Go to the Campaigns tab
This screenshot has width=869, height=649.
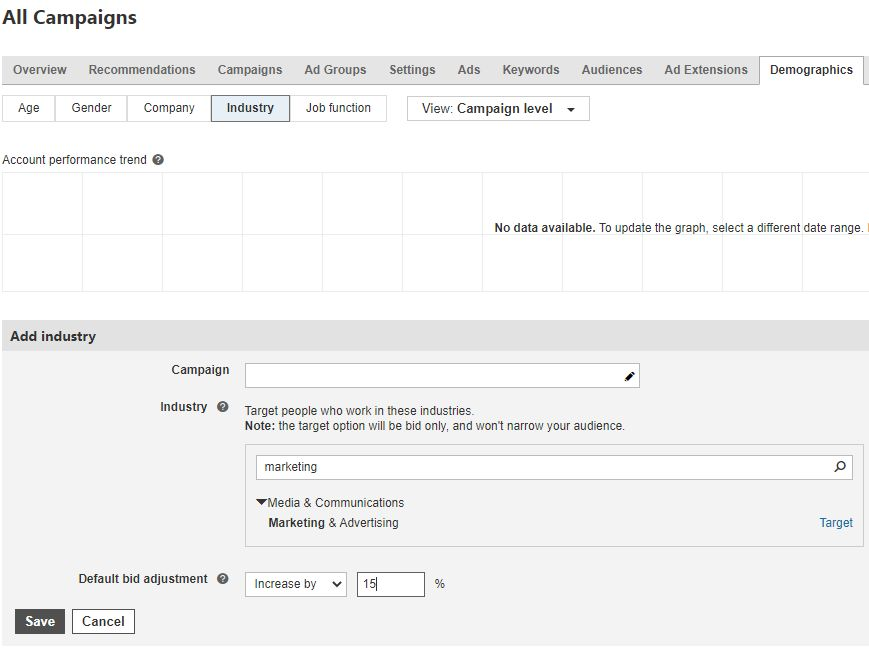pos(250,70)
